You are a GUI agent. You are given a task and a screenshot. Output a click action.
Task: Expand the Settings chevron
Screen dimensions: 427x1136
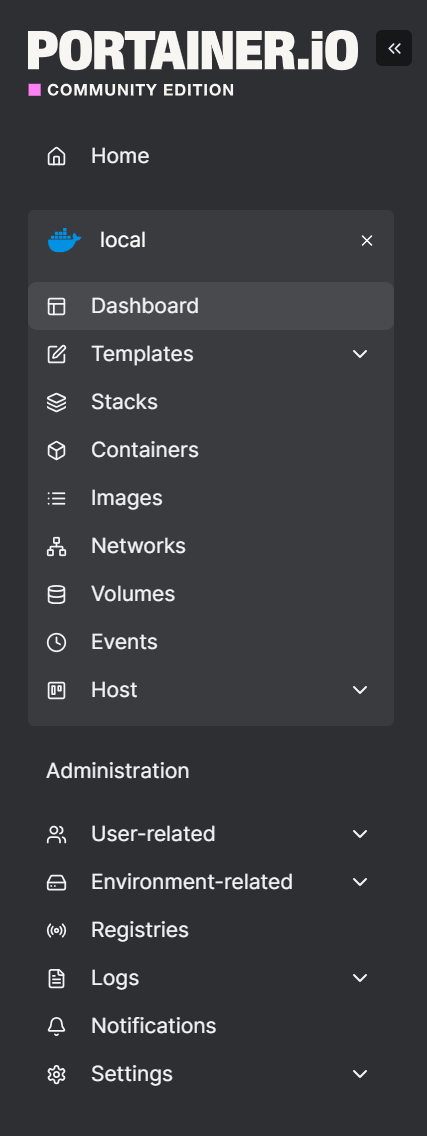pos(360,1074)
